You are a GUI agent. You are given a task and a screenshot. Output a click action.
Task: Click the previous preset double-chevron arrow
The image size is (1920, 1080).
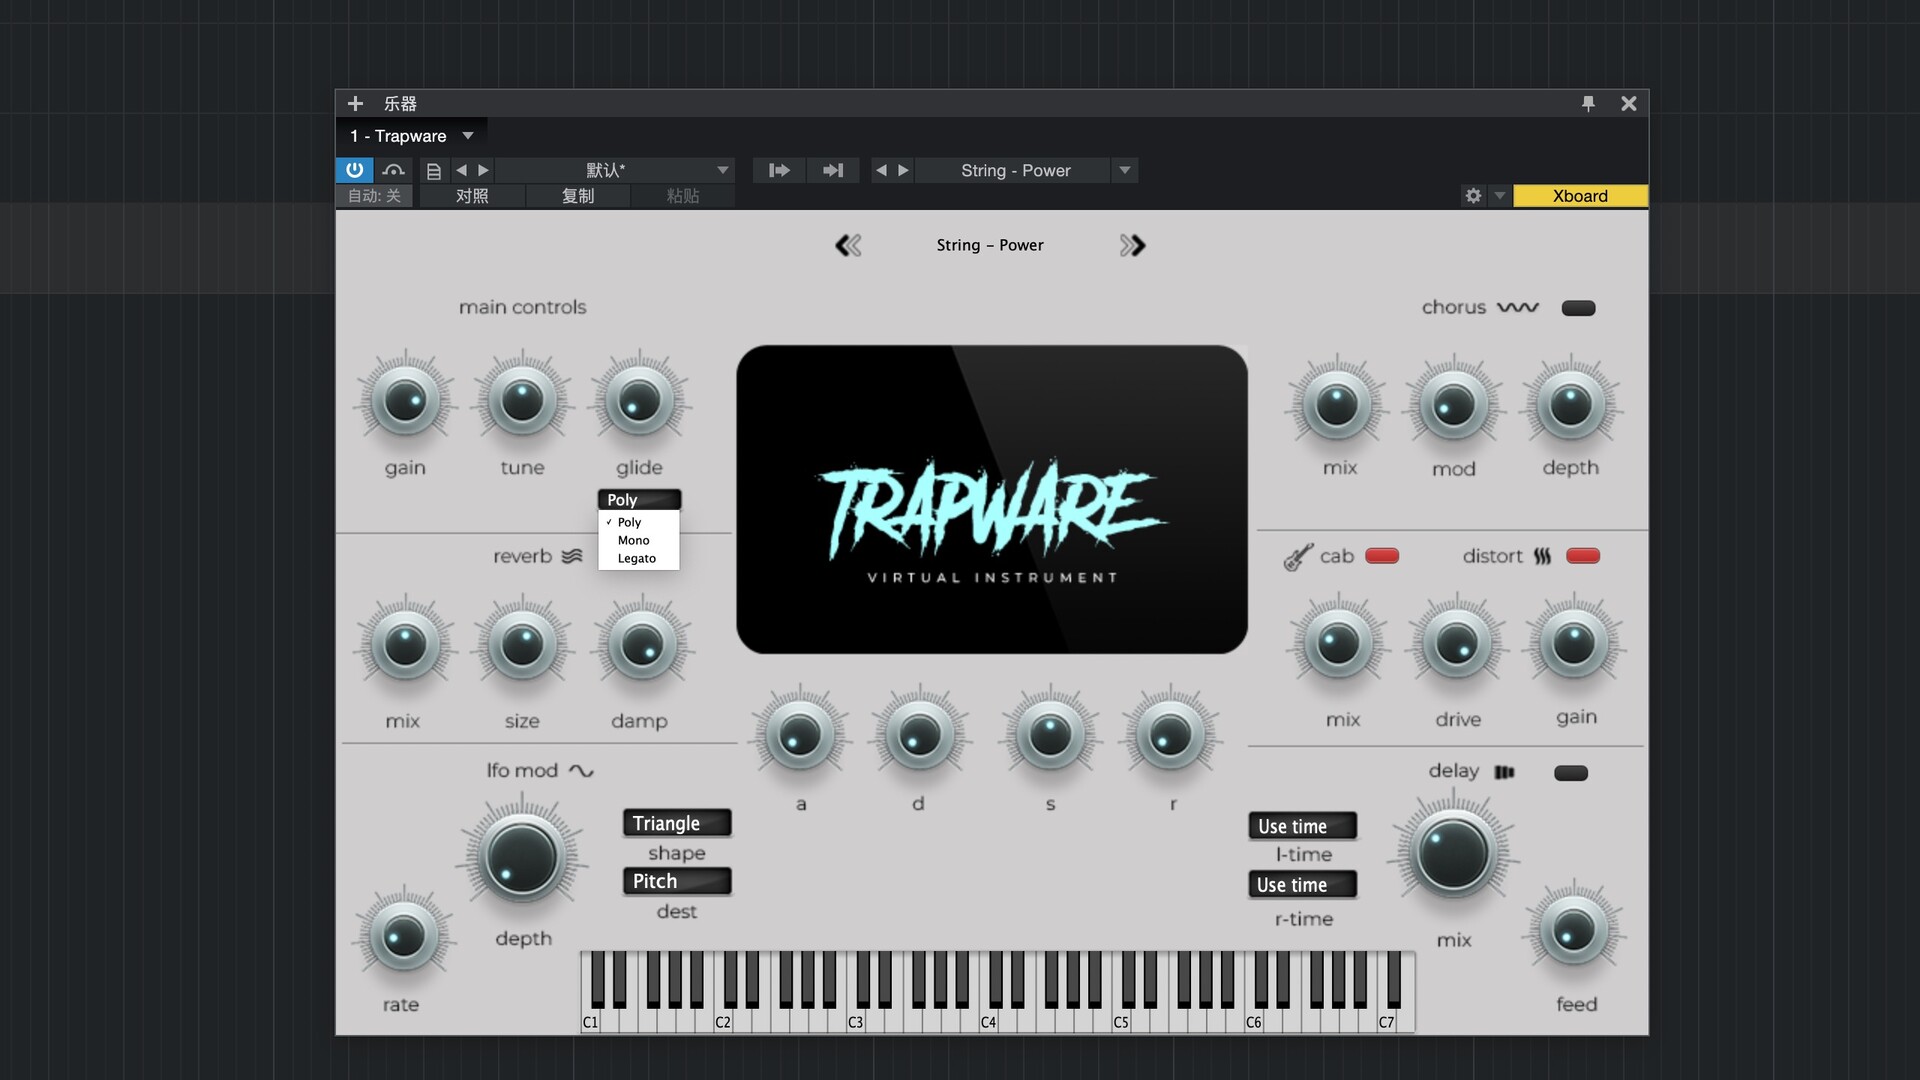coord(848,245)
